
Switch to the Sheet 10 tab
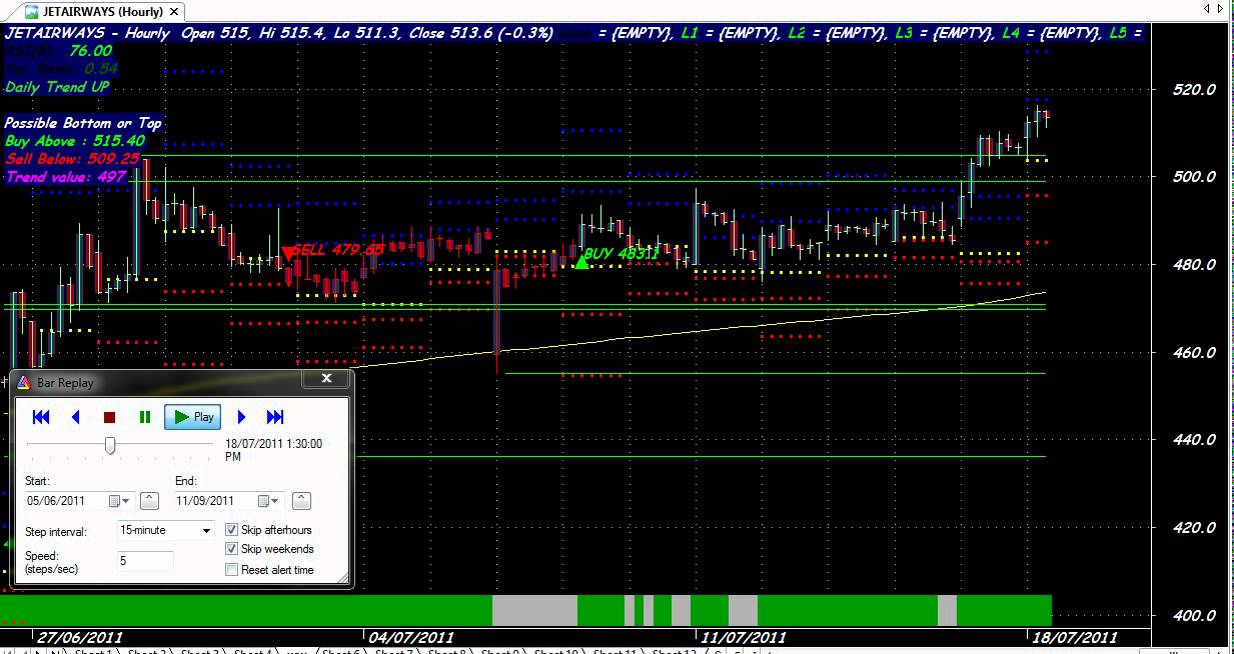point(556,651)
